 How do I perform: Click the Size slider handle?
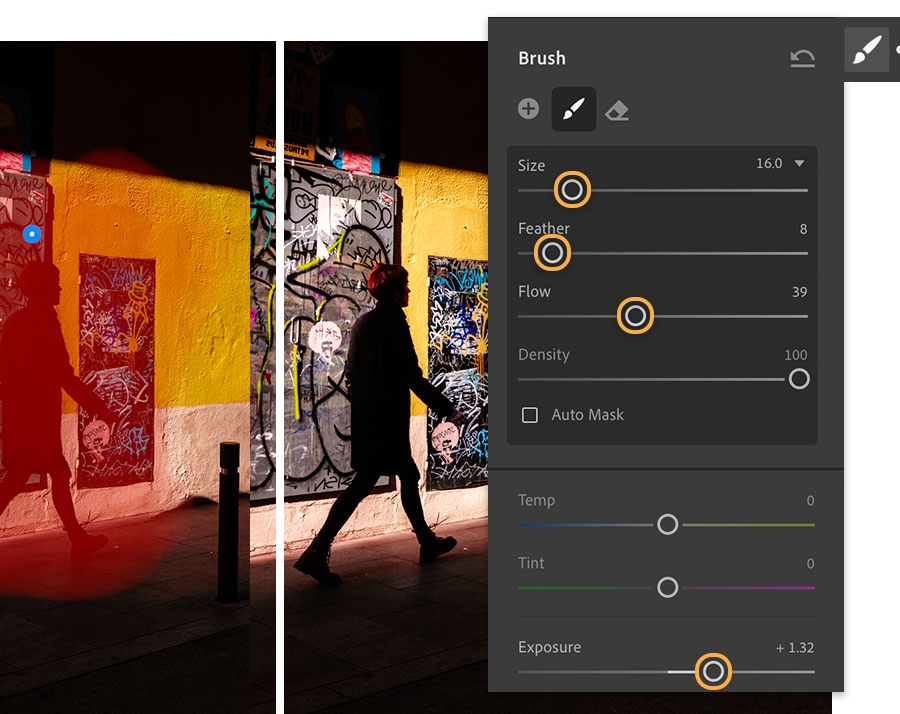coord(572,189)
